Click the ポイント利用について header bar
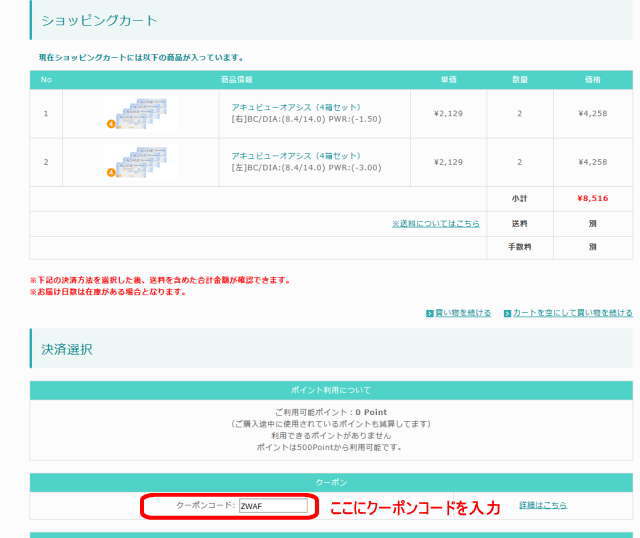Viewport: 640px width, 538px height. (331, 390)
